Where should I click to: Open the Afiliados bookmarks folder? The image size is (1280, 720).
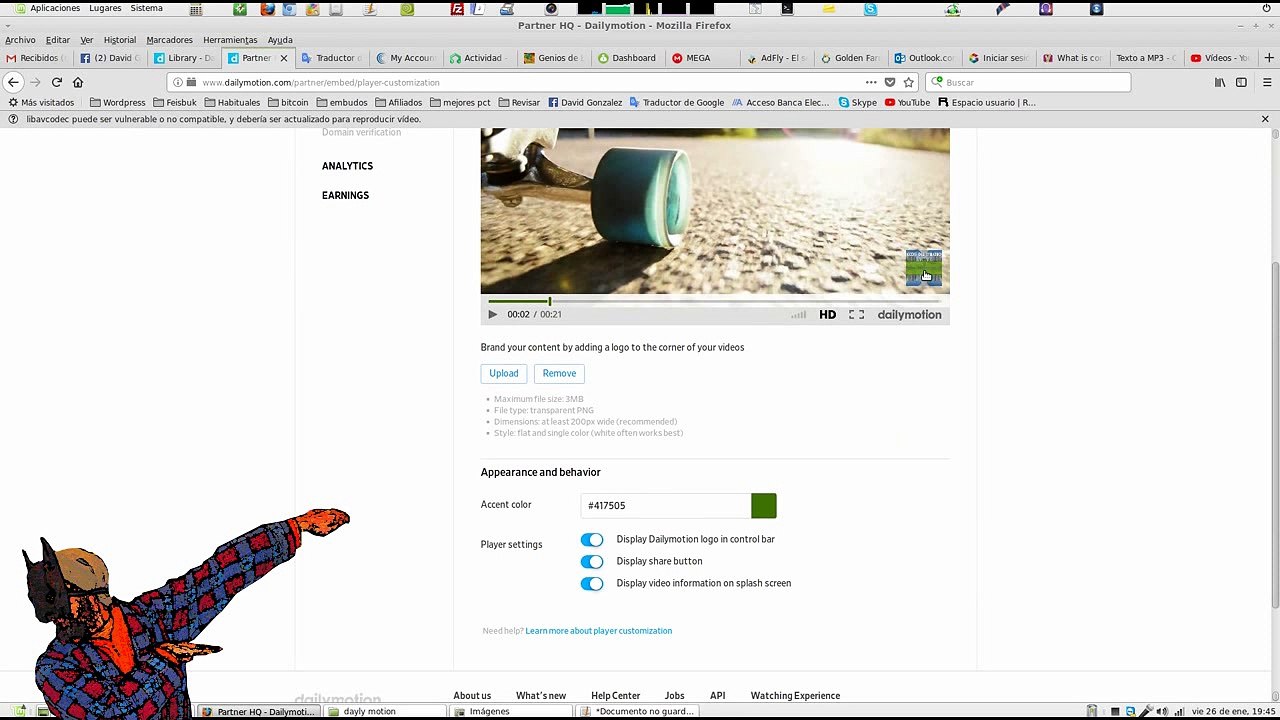[399, 102]
